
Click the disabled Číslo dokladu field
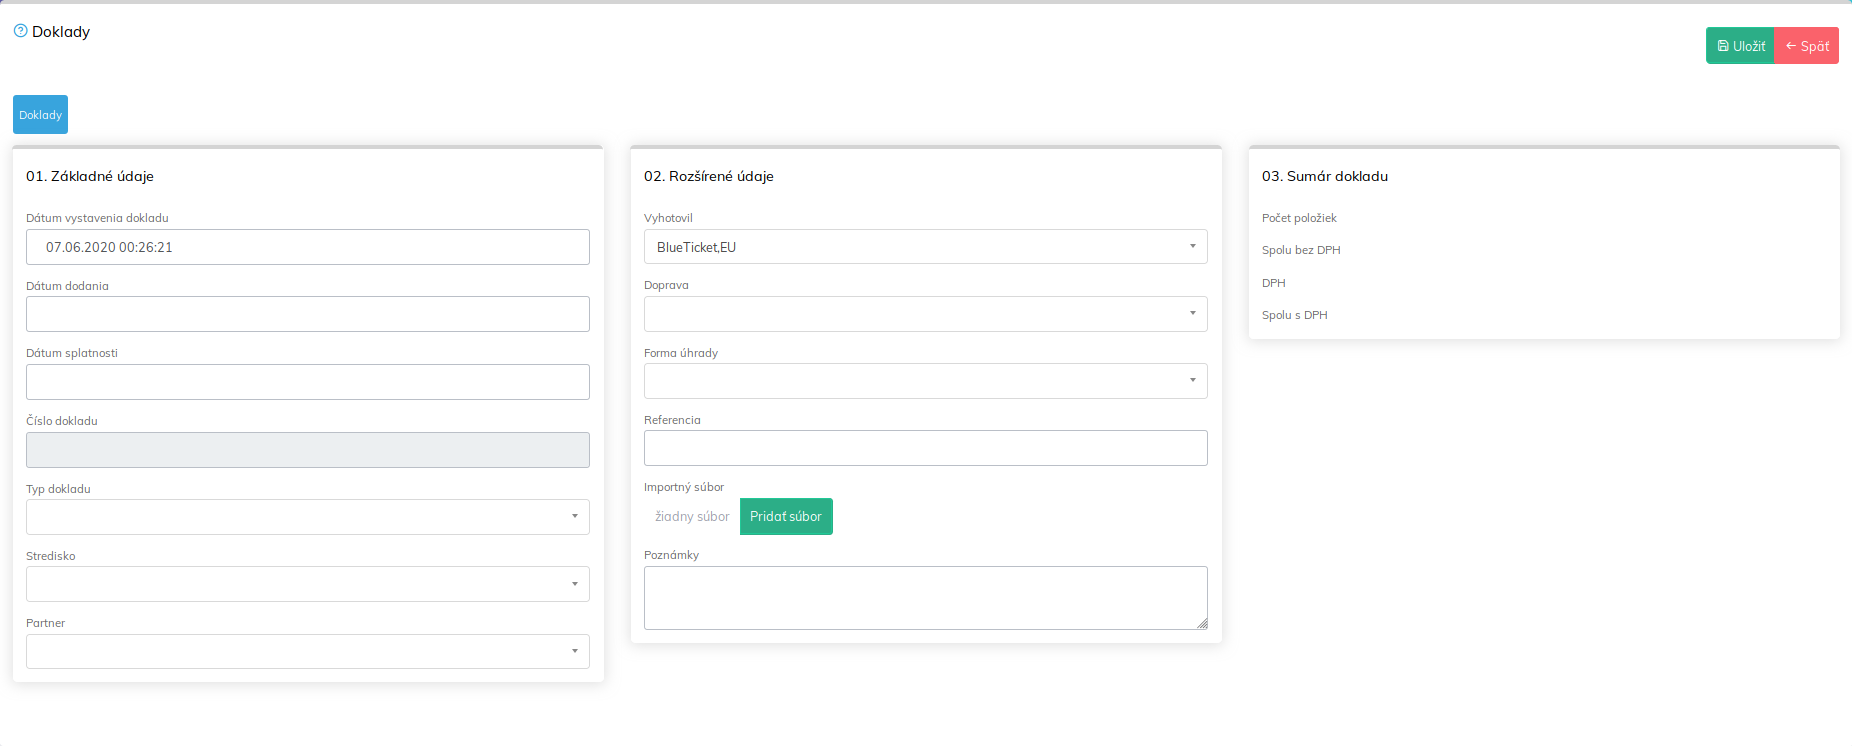pos(307,450)
